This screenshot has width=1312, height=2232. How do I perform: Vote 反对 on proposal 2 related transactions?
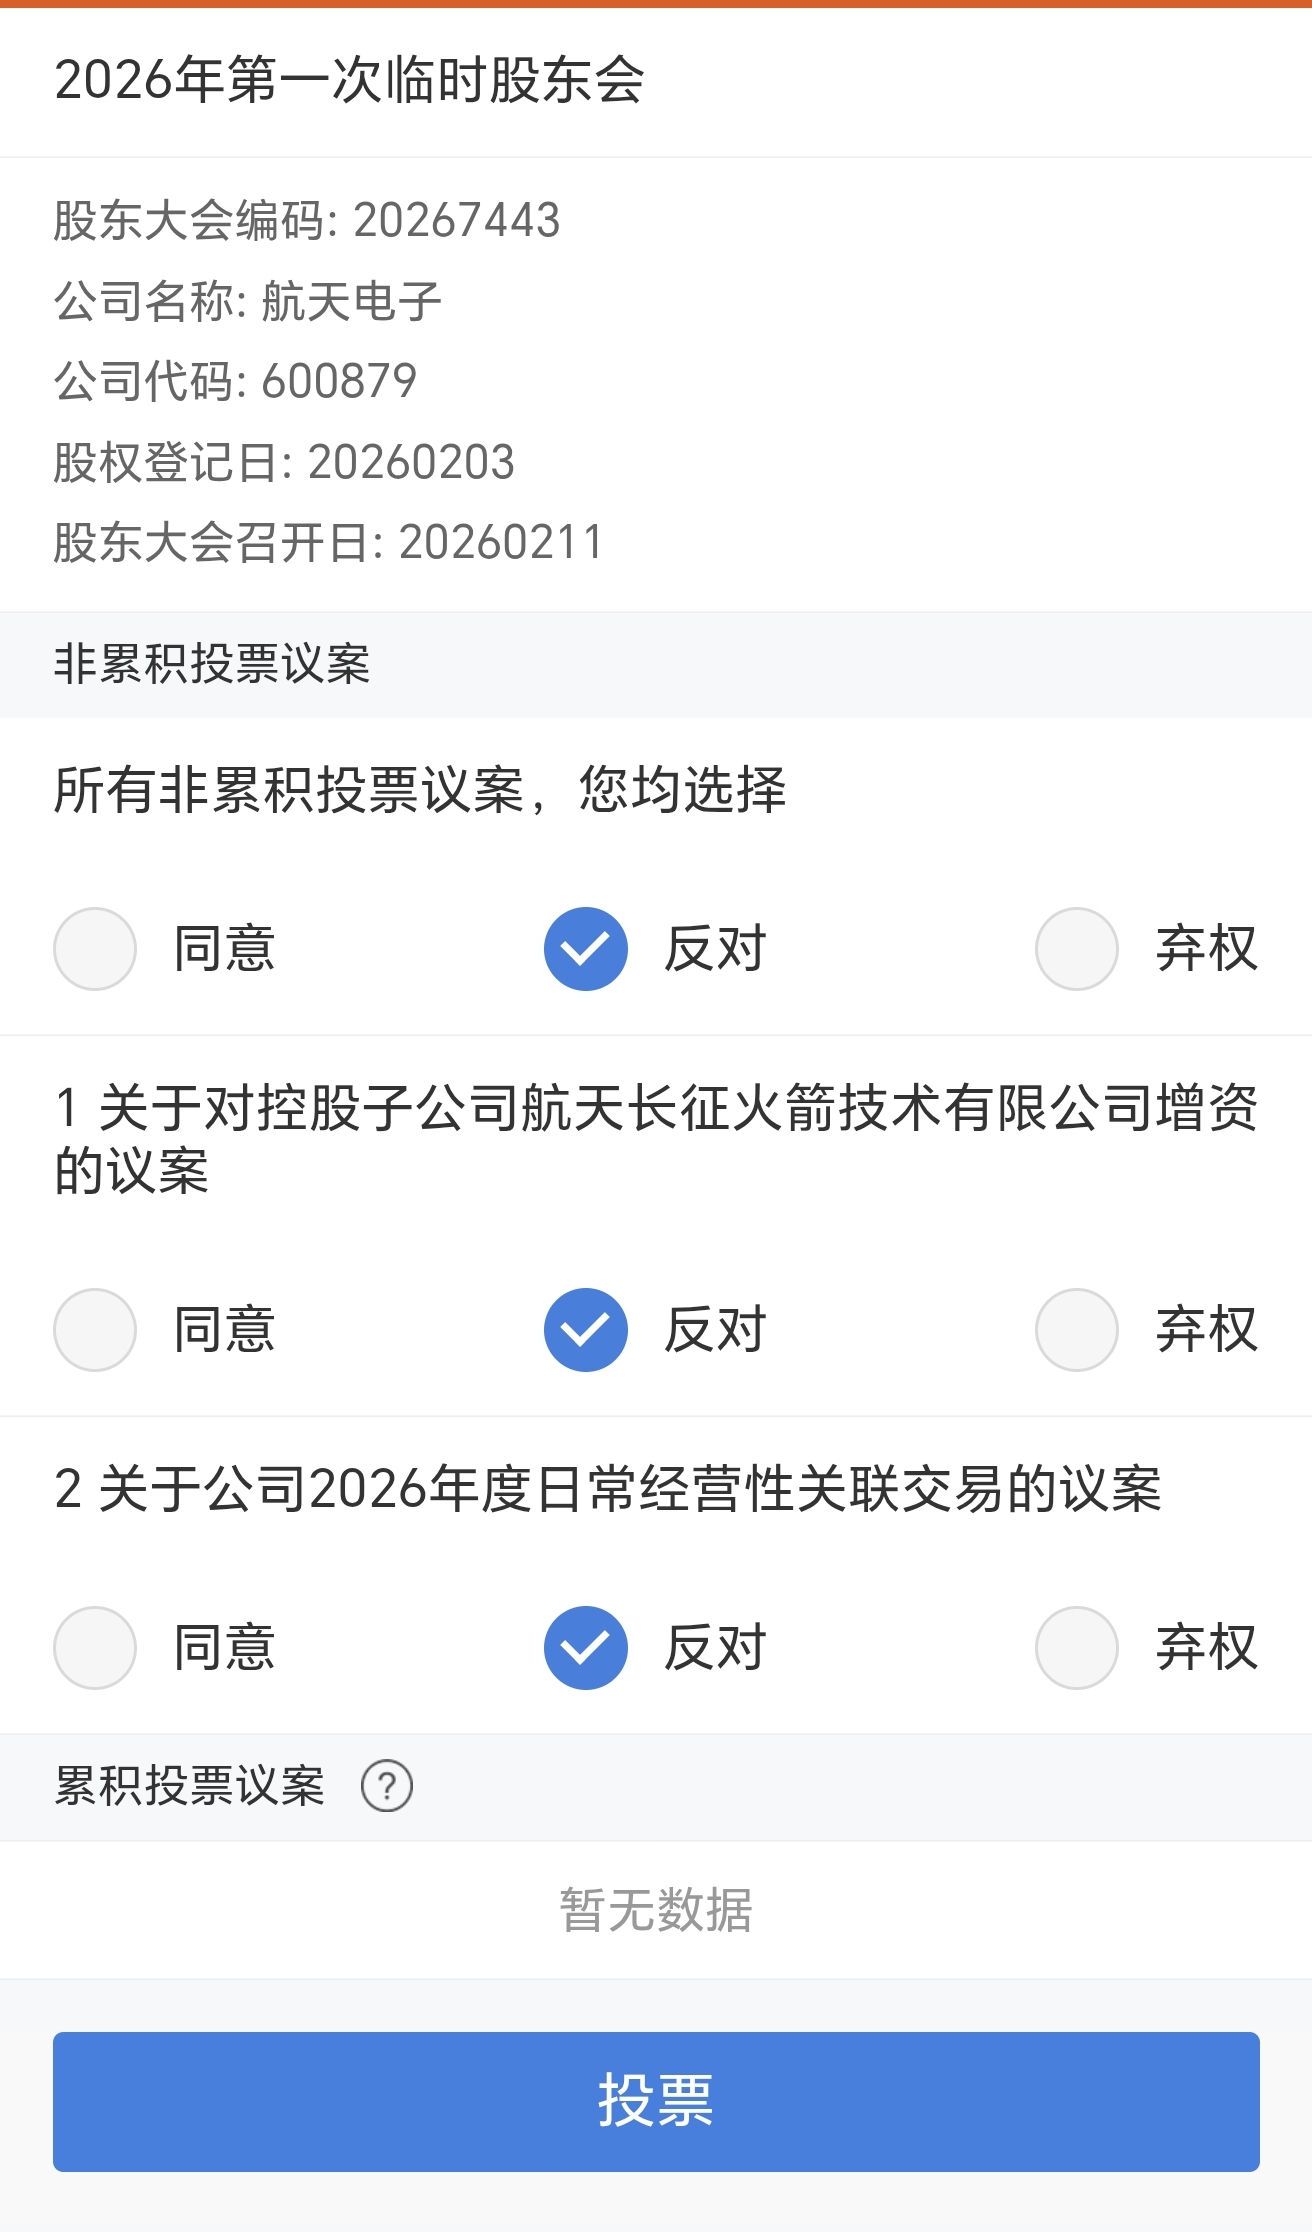click(x=586, y=1648)
